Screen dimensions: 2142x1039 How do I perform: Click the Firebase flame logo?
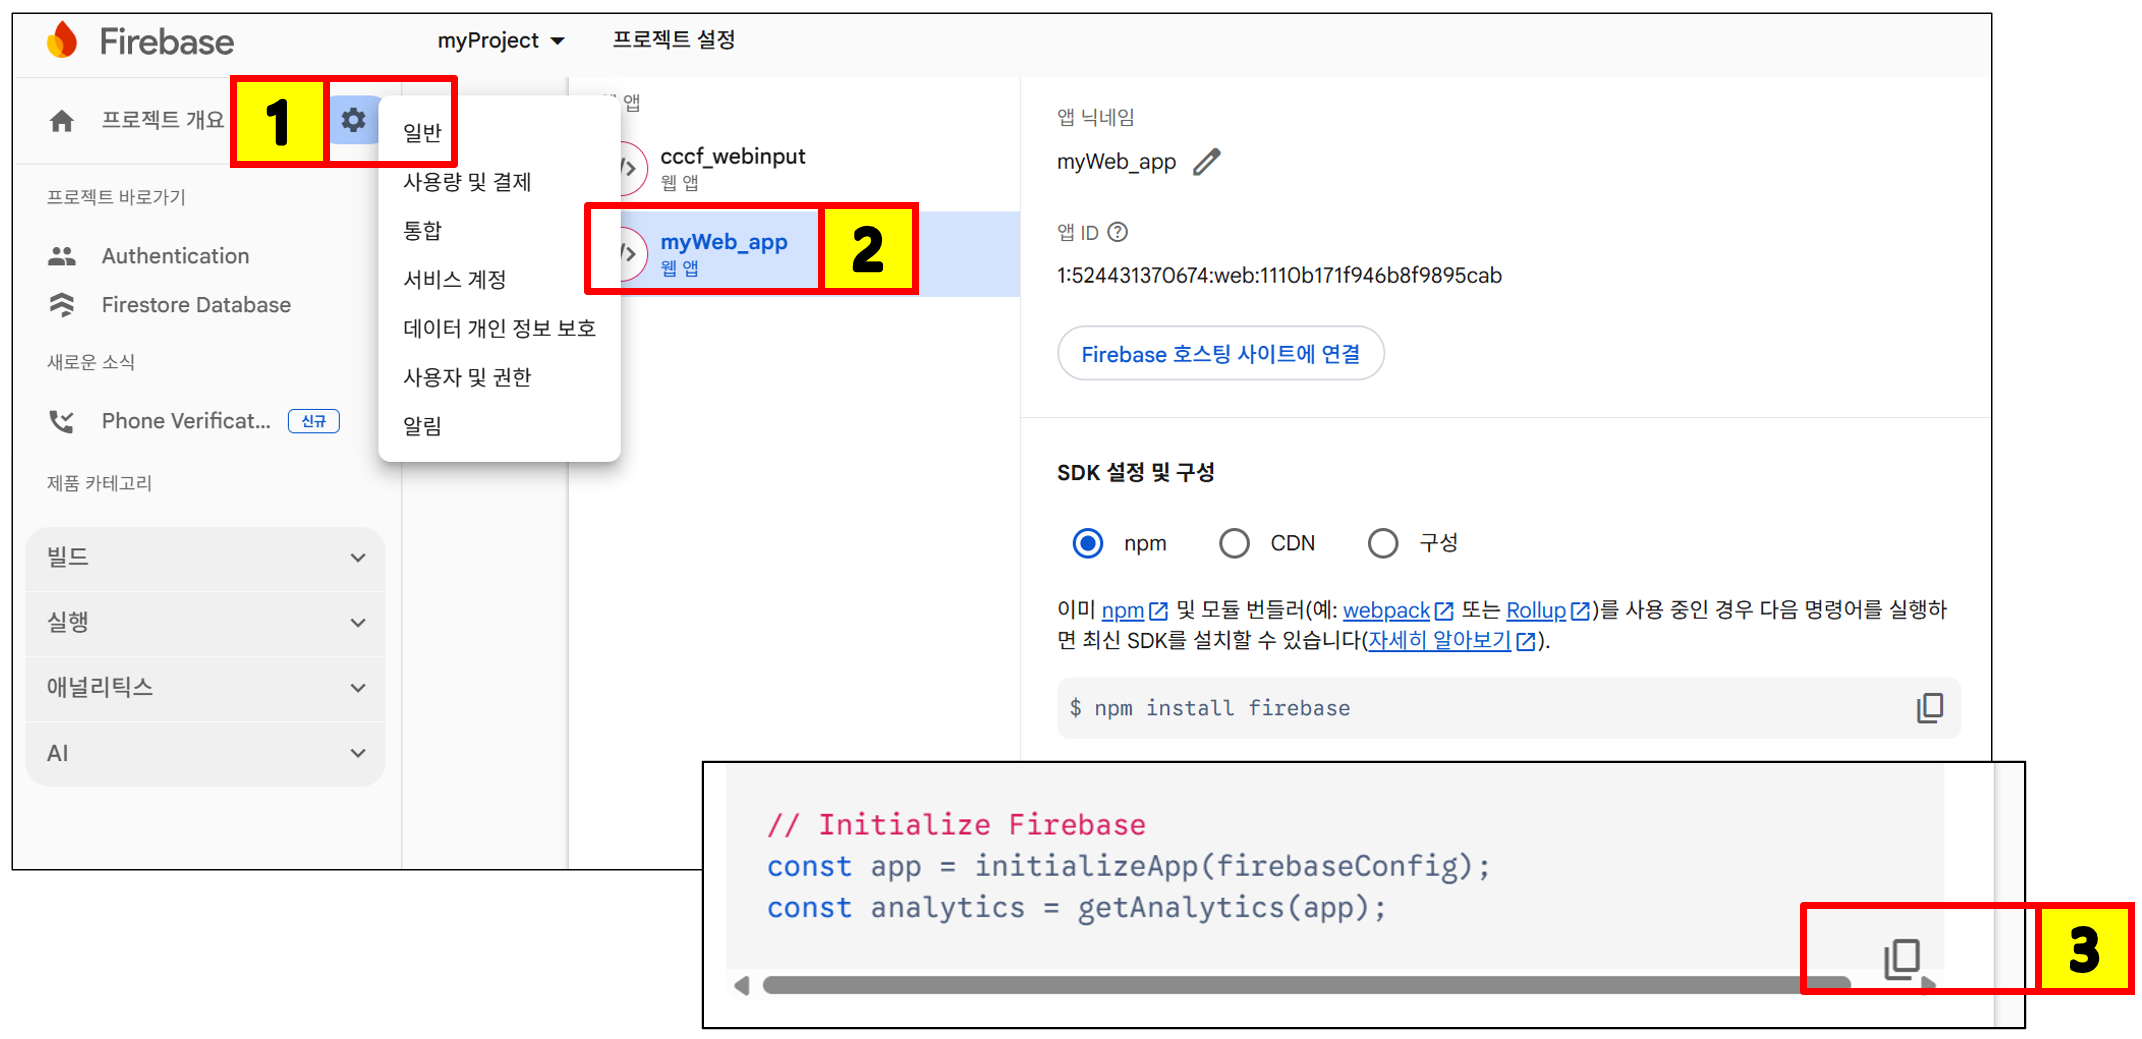(63, 40)
